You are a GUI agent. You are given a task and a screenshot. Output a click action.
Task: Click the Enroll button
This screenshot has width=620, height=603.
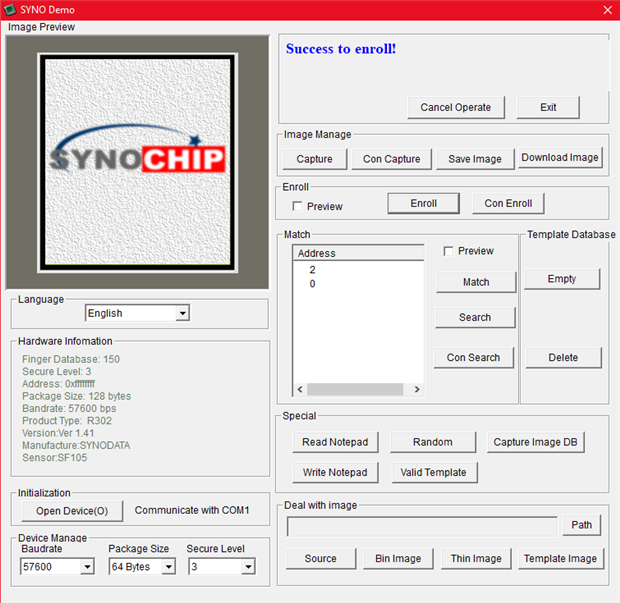click(423, 203)
